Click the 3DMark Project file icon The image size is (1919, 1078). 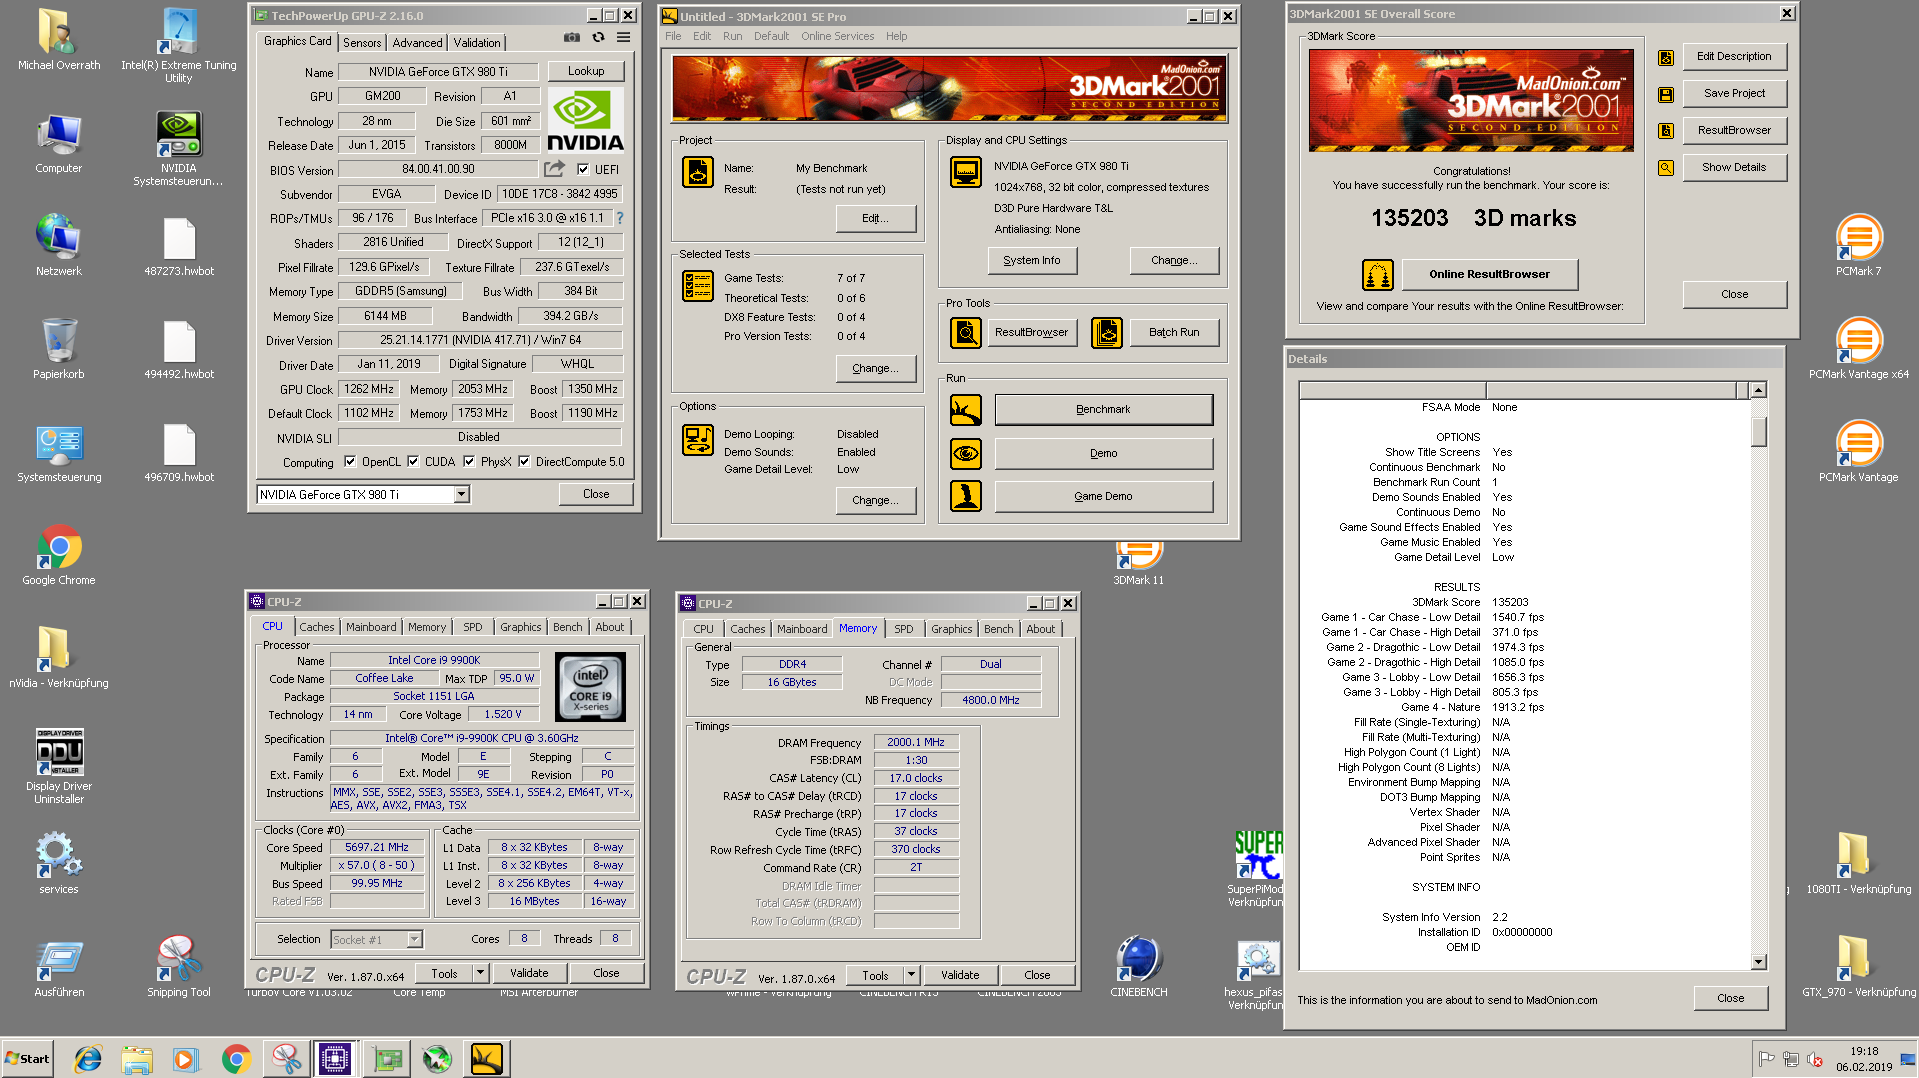tap(698, 172)
